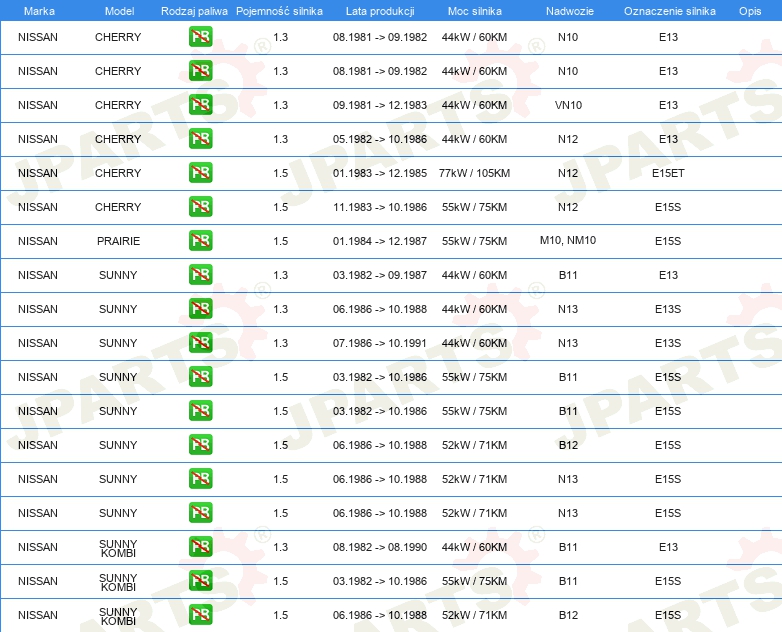Click the Moc silnika column header
The width and height of the screenshot is (782, 632).
click(474, 11)
